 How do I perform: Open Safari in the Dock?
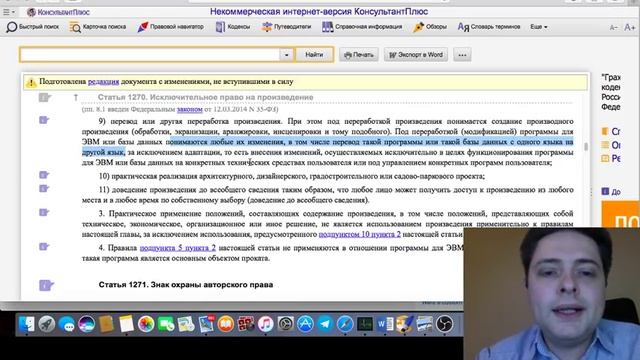345,324
